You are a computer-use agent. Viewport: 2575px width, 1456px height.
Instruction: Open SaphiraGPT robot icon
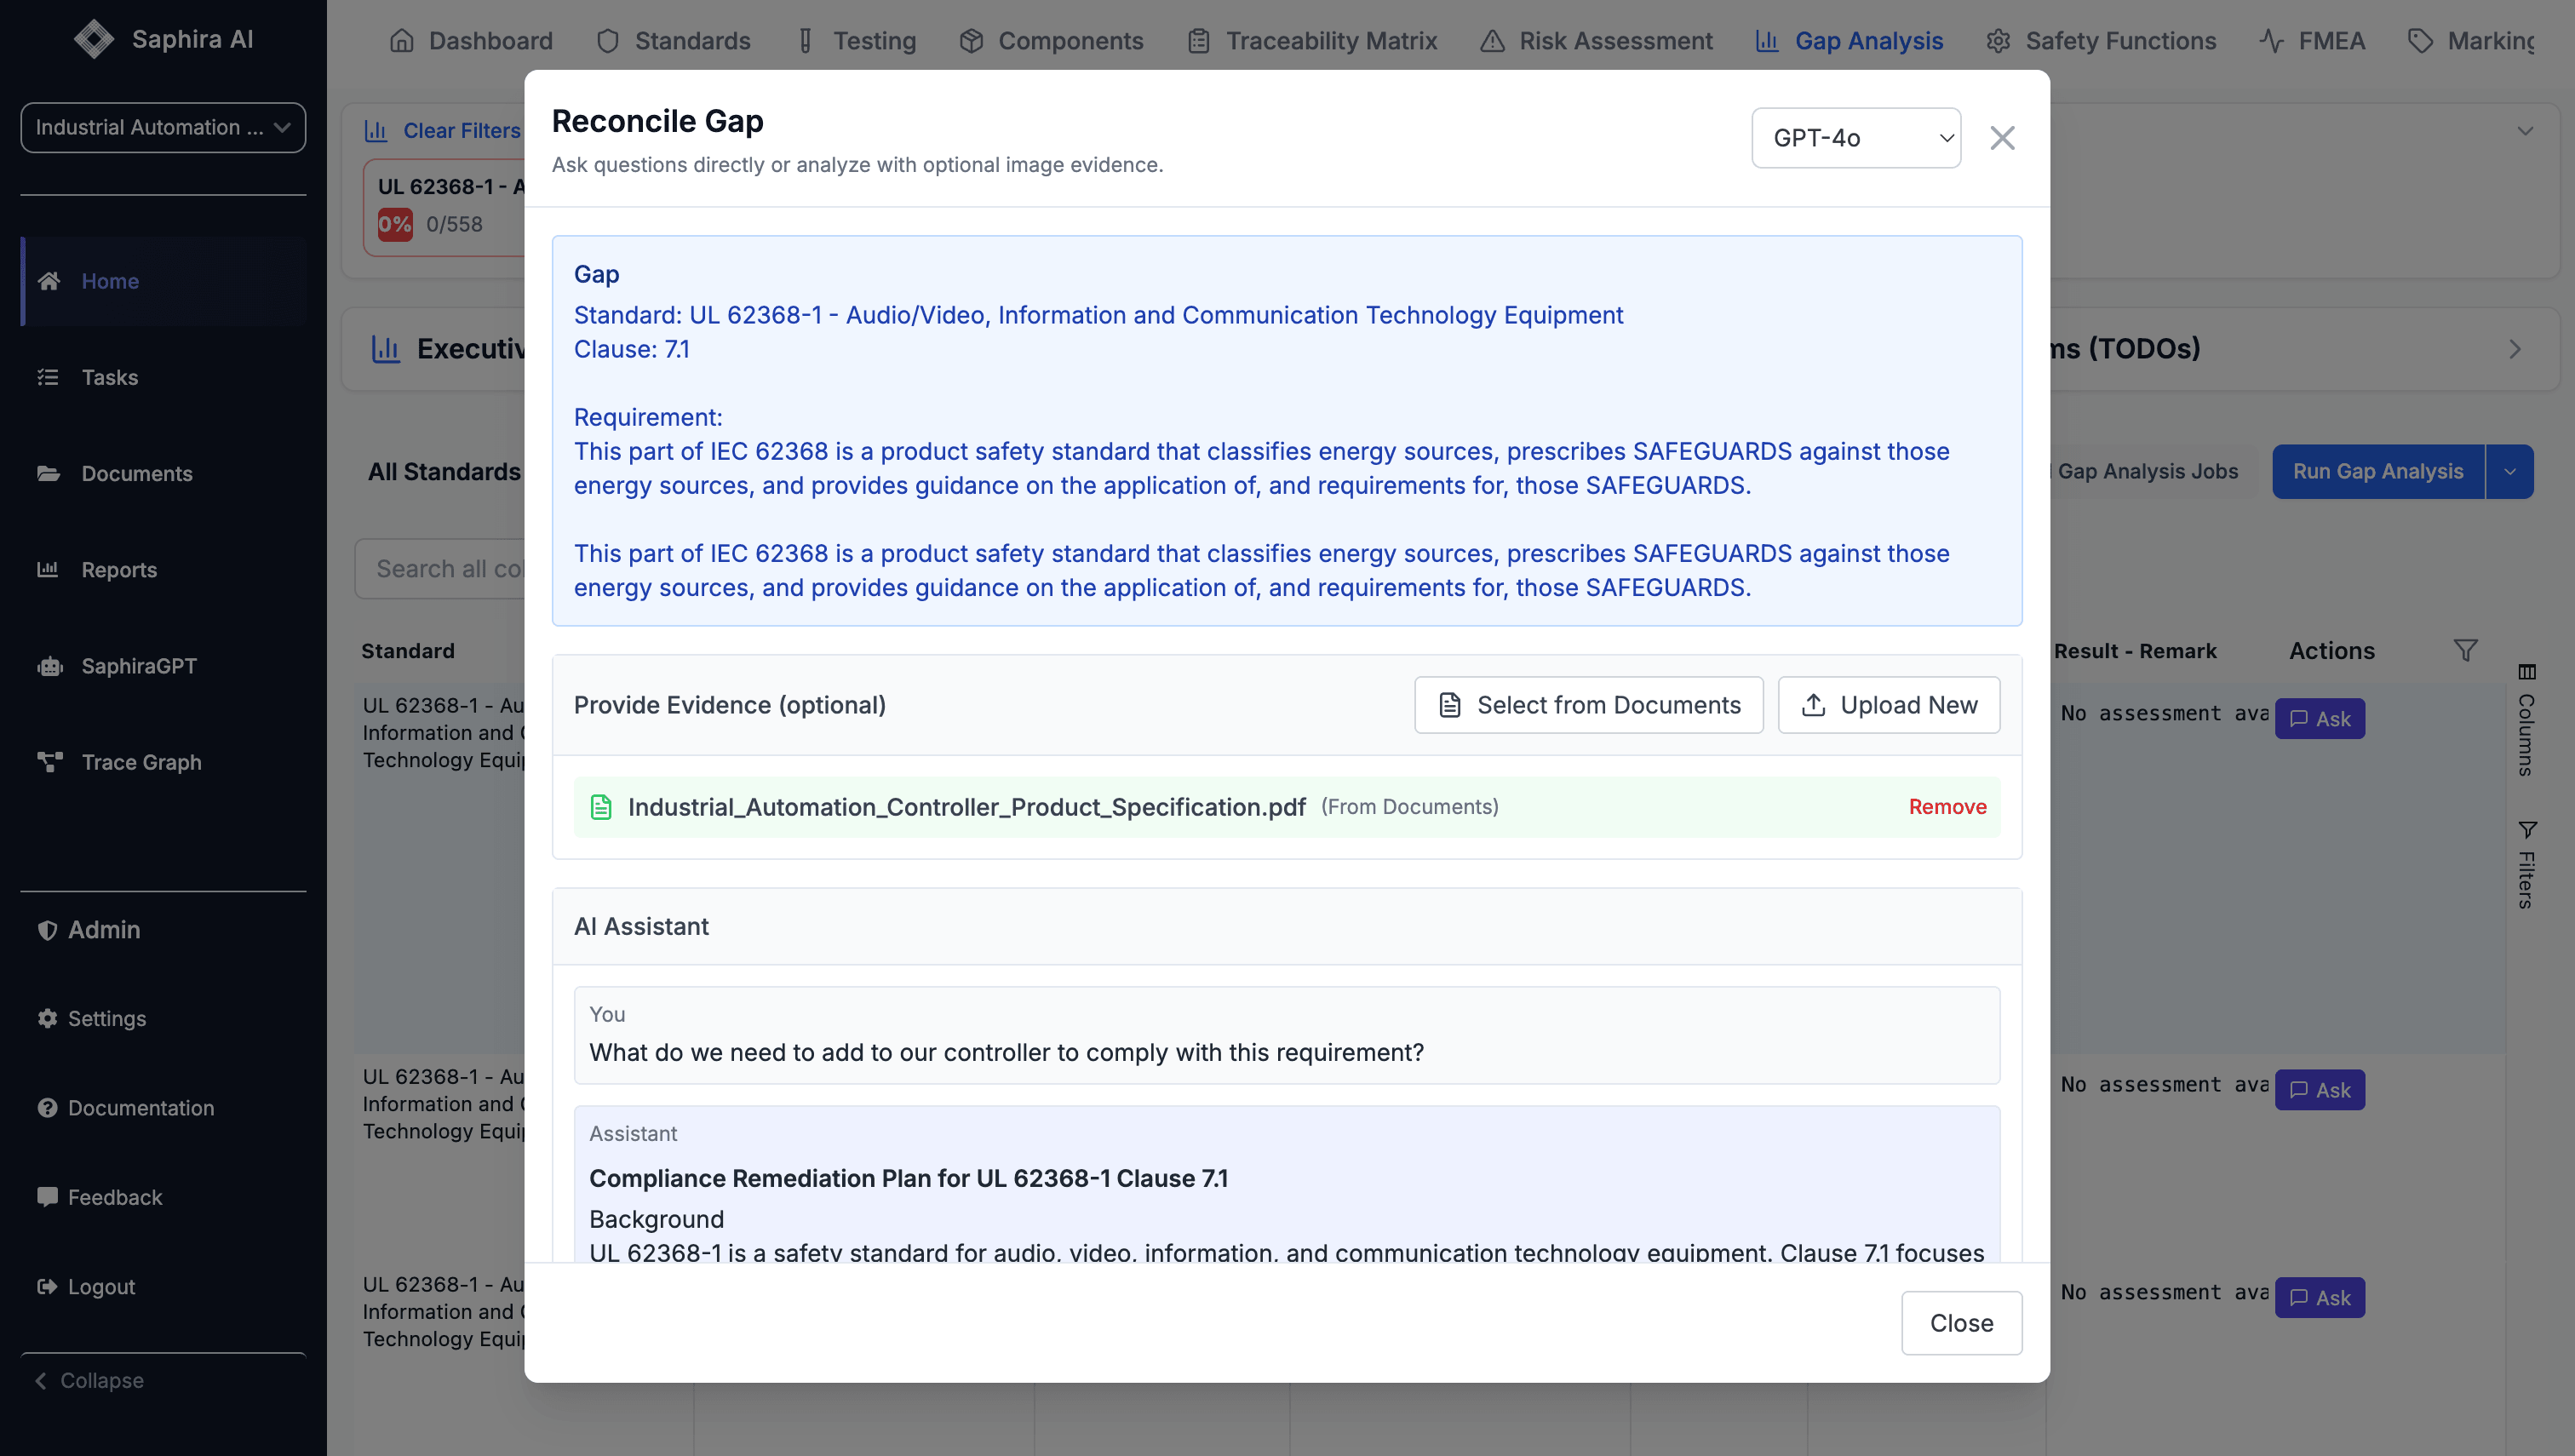pos(49,666)
